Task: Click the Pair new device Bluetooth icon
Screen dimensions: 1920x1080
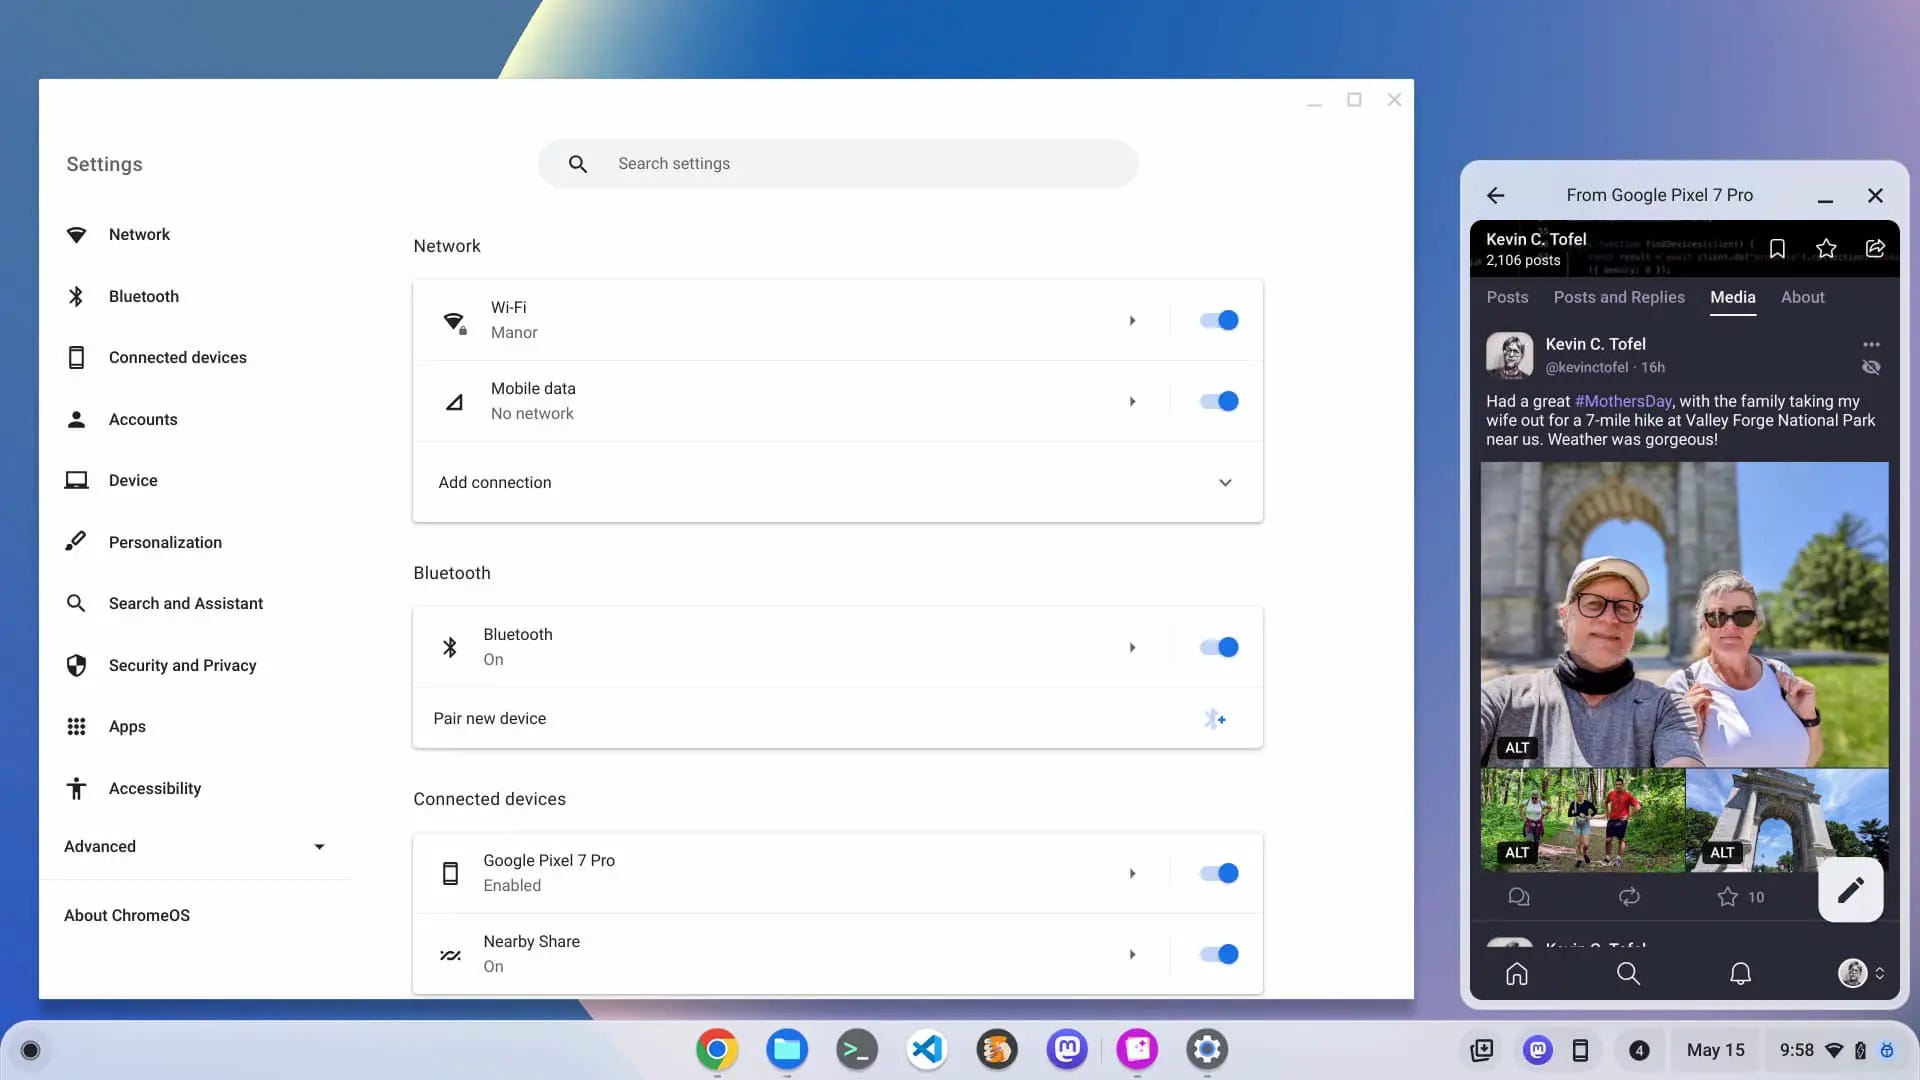Action: pos(1215,719)
